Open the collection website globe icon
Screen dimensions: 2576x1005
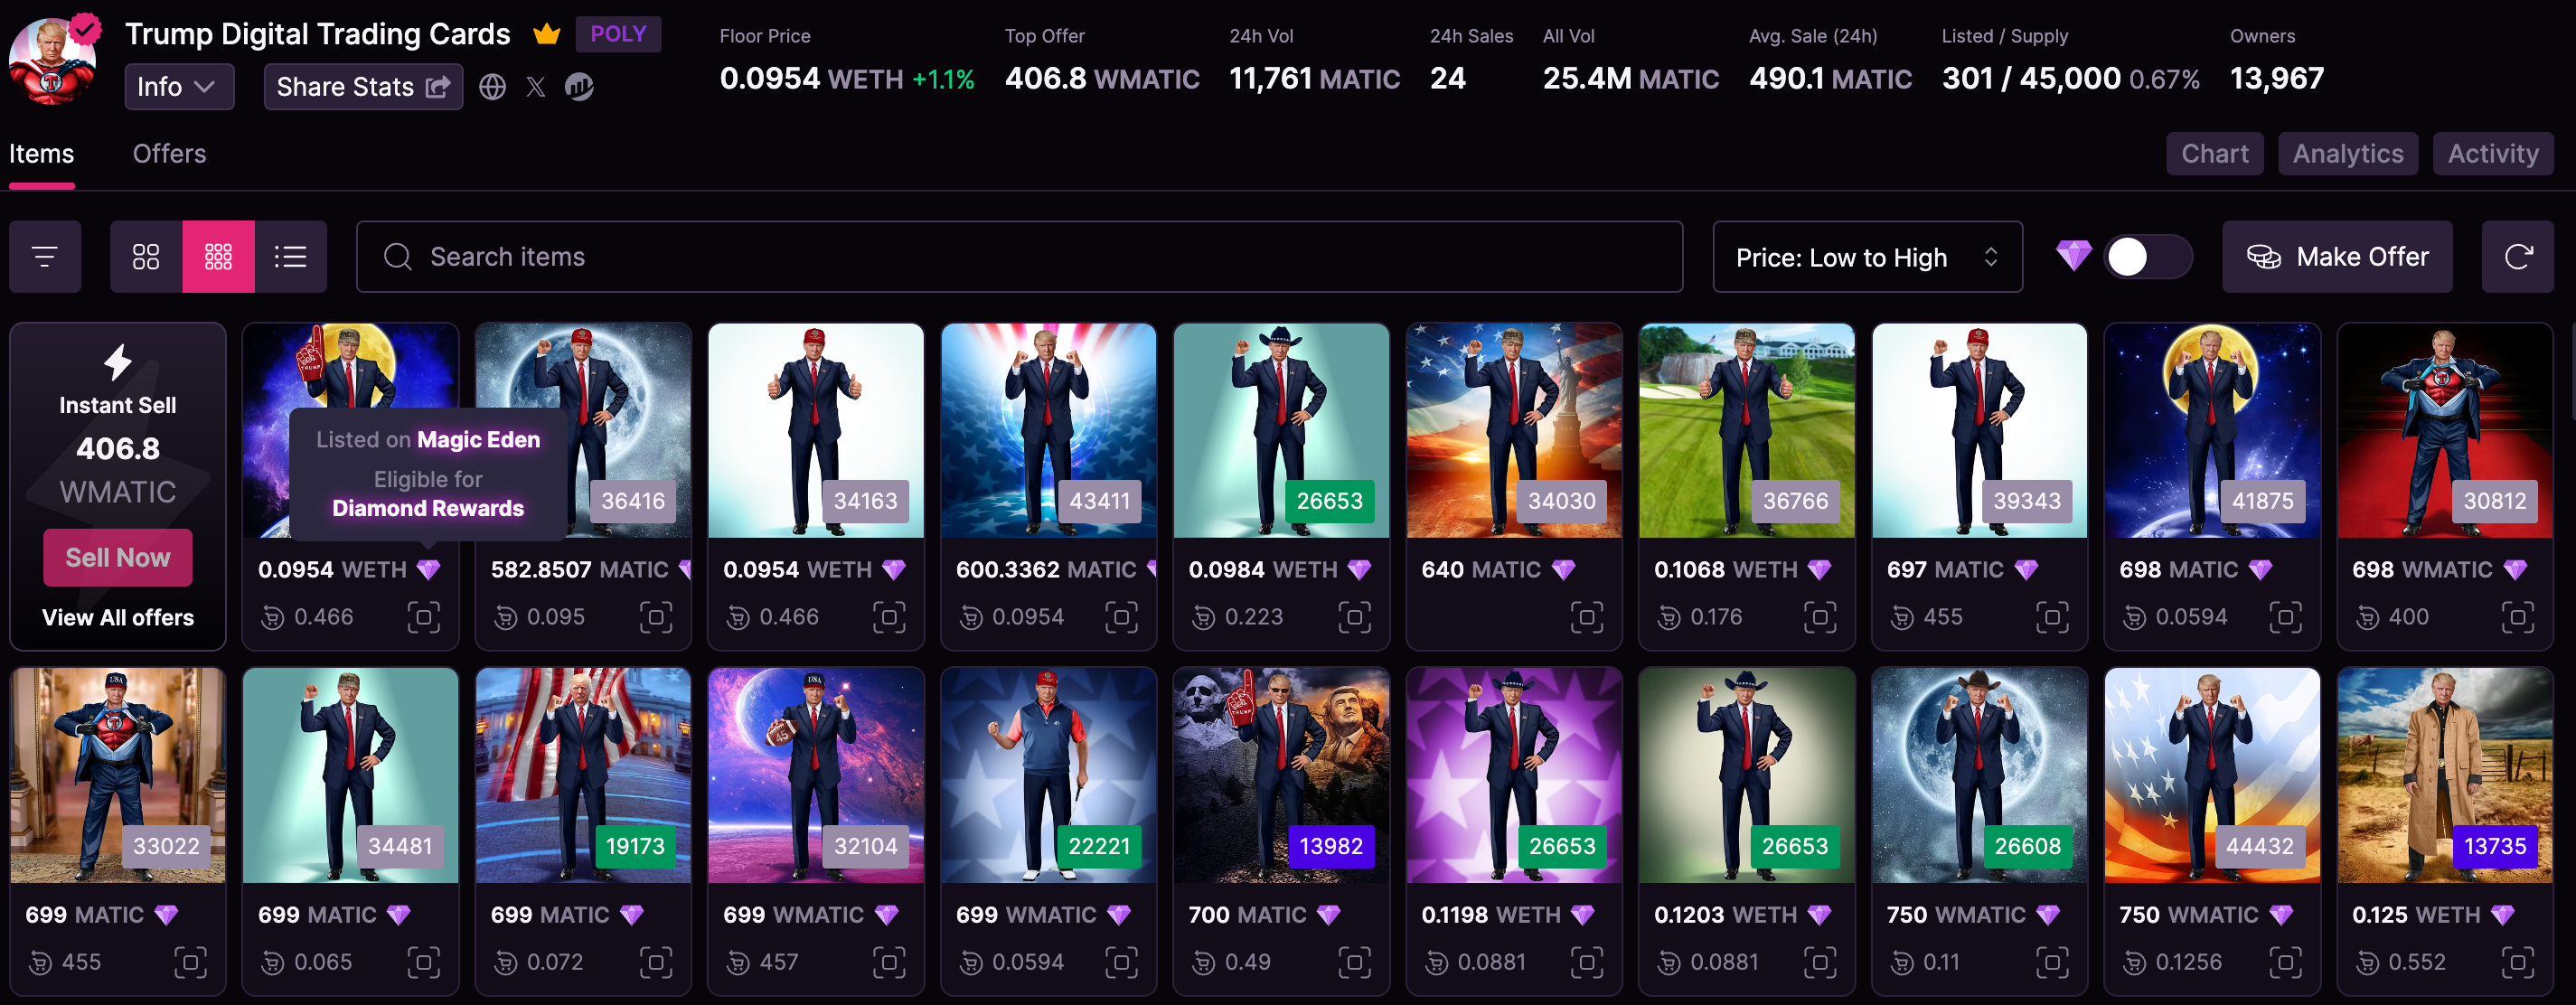(x=492, y=87)
